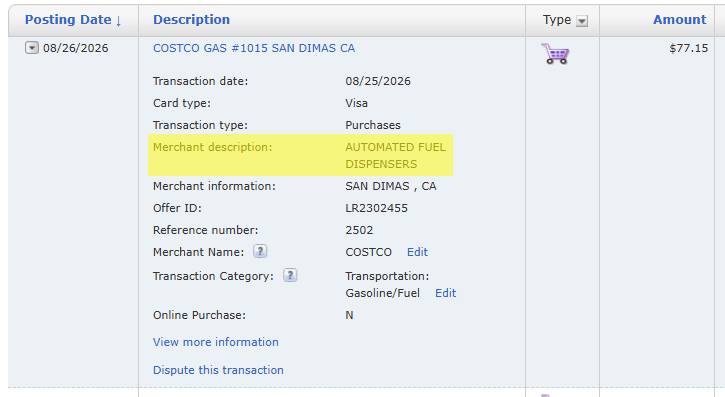The height and width of the screenshot is (397, 725).
Task: Edit the Gasoline/Fuel transaction category
Action: [x=445, y=293]
